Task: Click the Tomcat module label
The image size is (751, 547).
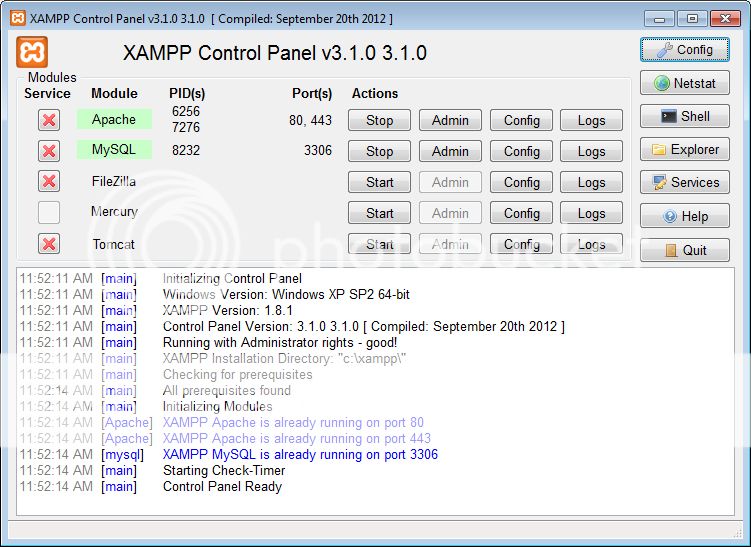Action: point(114,244)
